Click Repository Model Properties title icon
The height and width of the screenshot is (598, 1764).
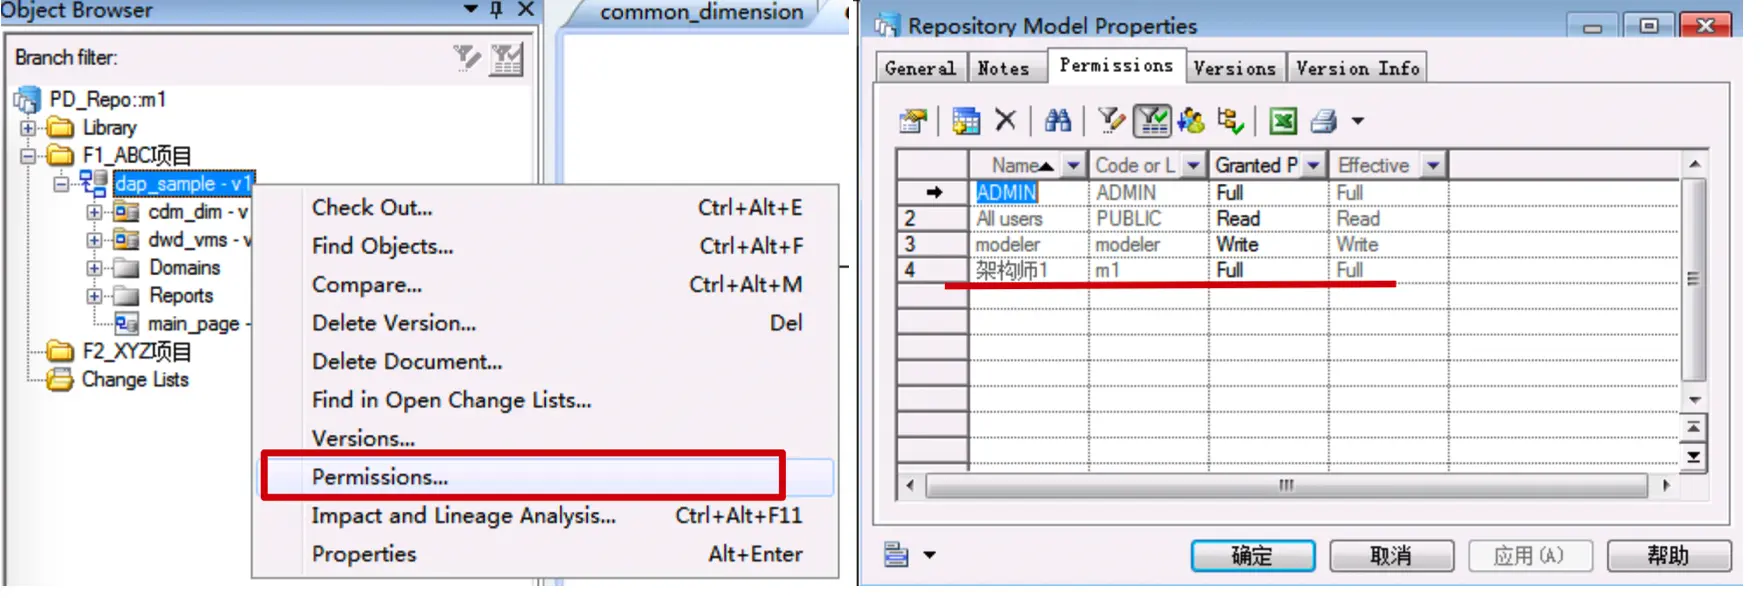pyautogui.click(x=886, y=25)
